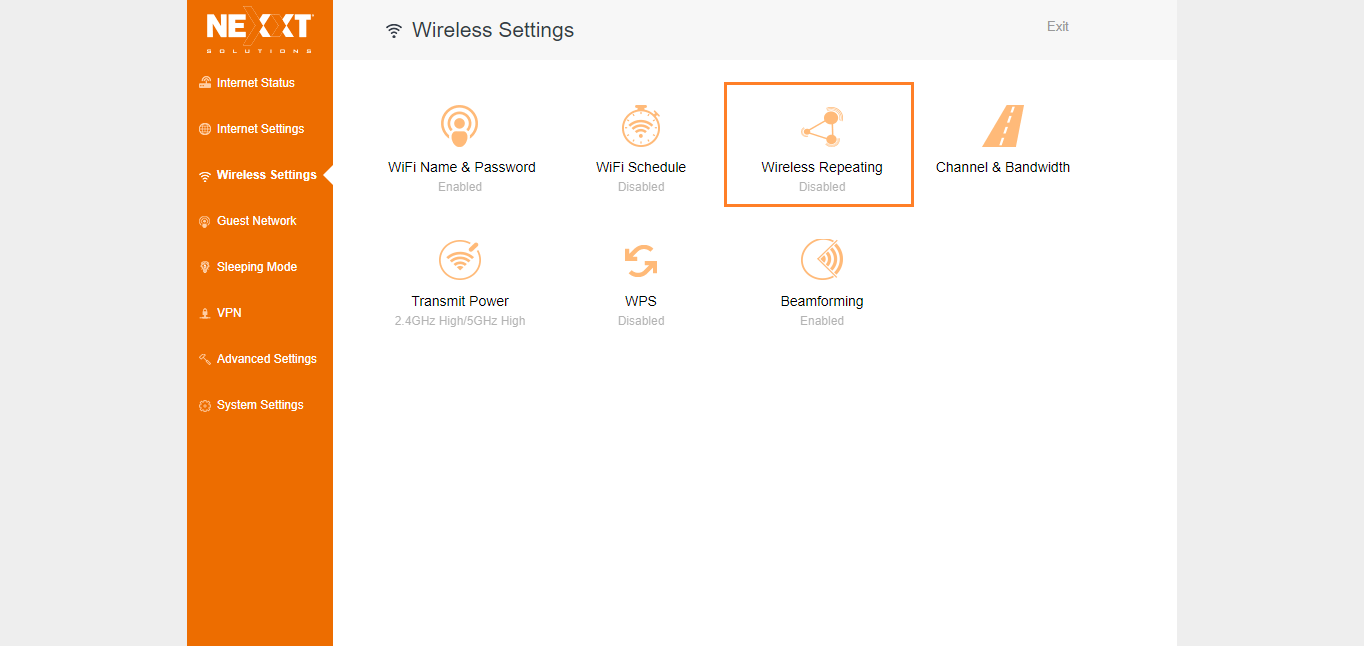Open Guest Network page

pos(257,221)
